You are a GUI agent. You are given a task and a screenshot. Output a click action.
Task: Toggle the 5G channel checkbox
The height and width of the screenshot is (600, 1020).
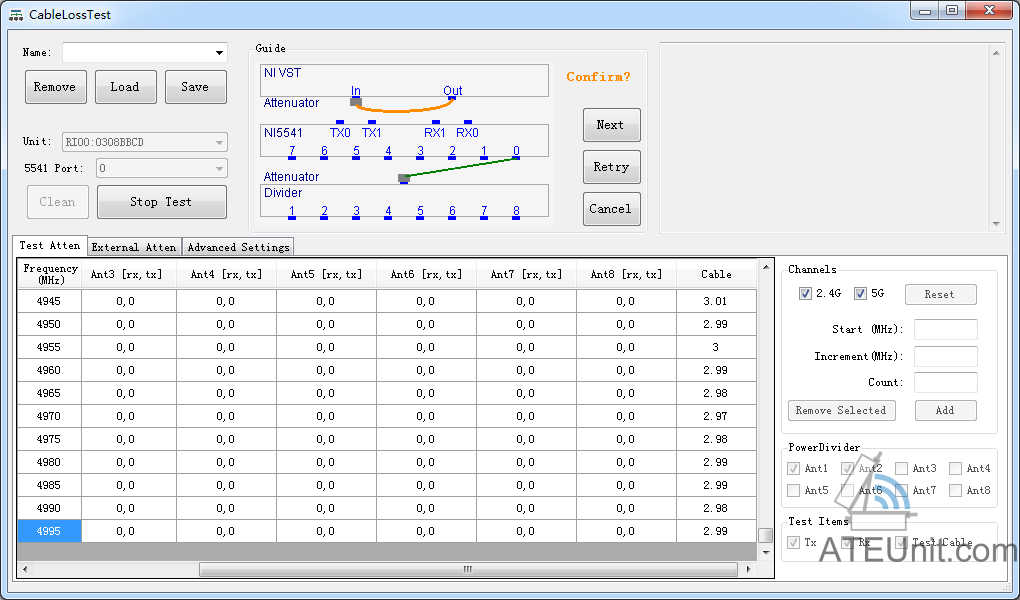pyautogui.click(x=859, y=294)
